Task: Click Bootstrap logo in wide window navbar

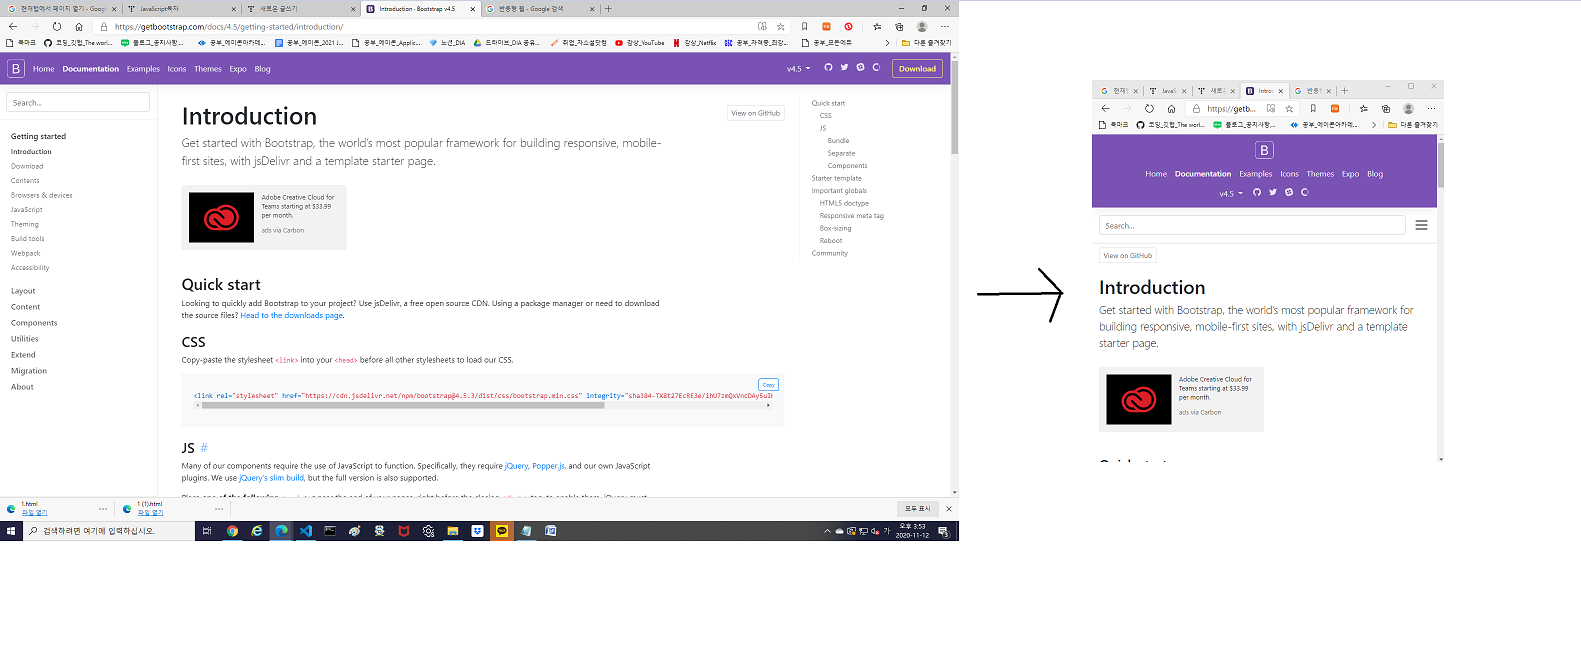Action: 16,68
